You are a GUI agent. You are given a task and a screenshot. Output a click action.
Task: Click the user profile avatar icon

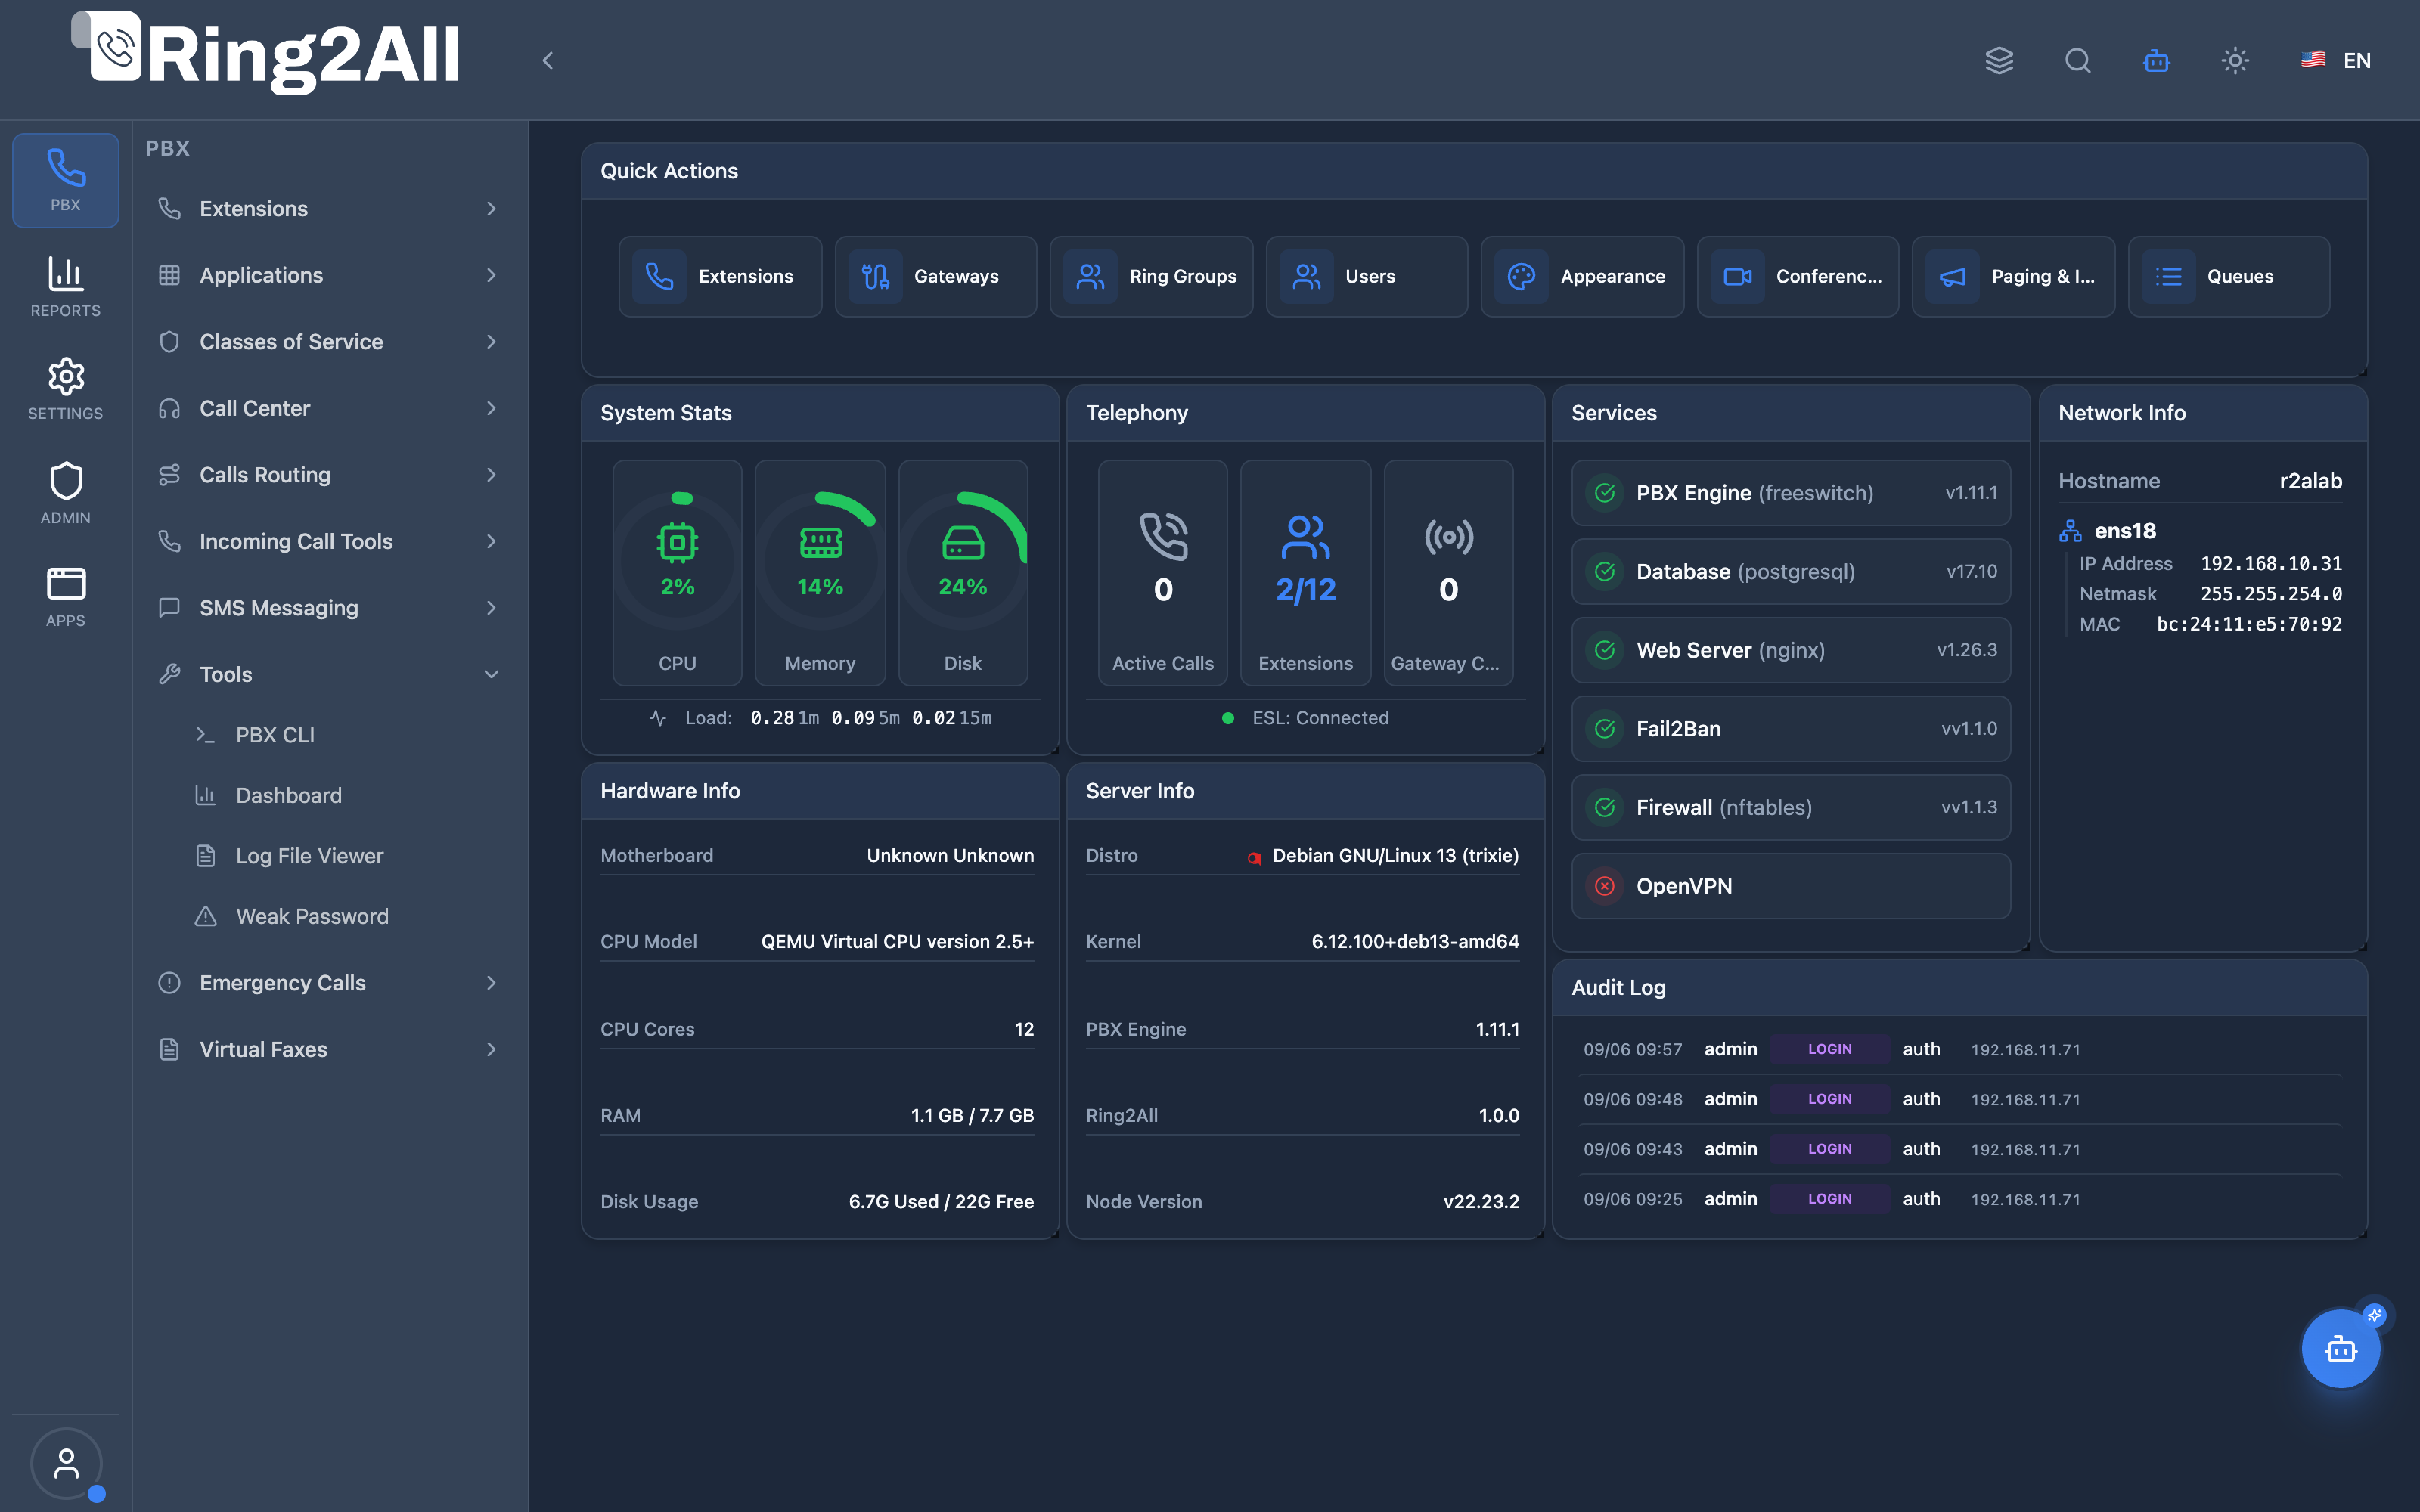66,1464
